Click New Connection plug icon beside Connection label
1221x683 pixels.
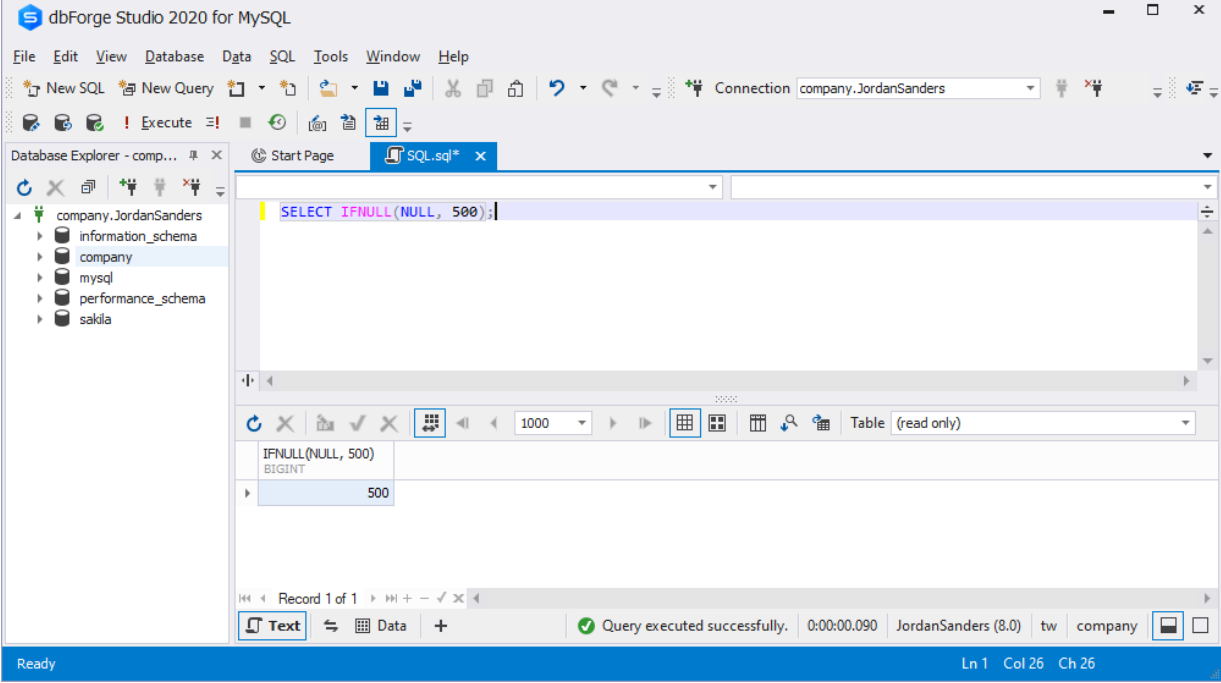(x=694, y=88)
